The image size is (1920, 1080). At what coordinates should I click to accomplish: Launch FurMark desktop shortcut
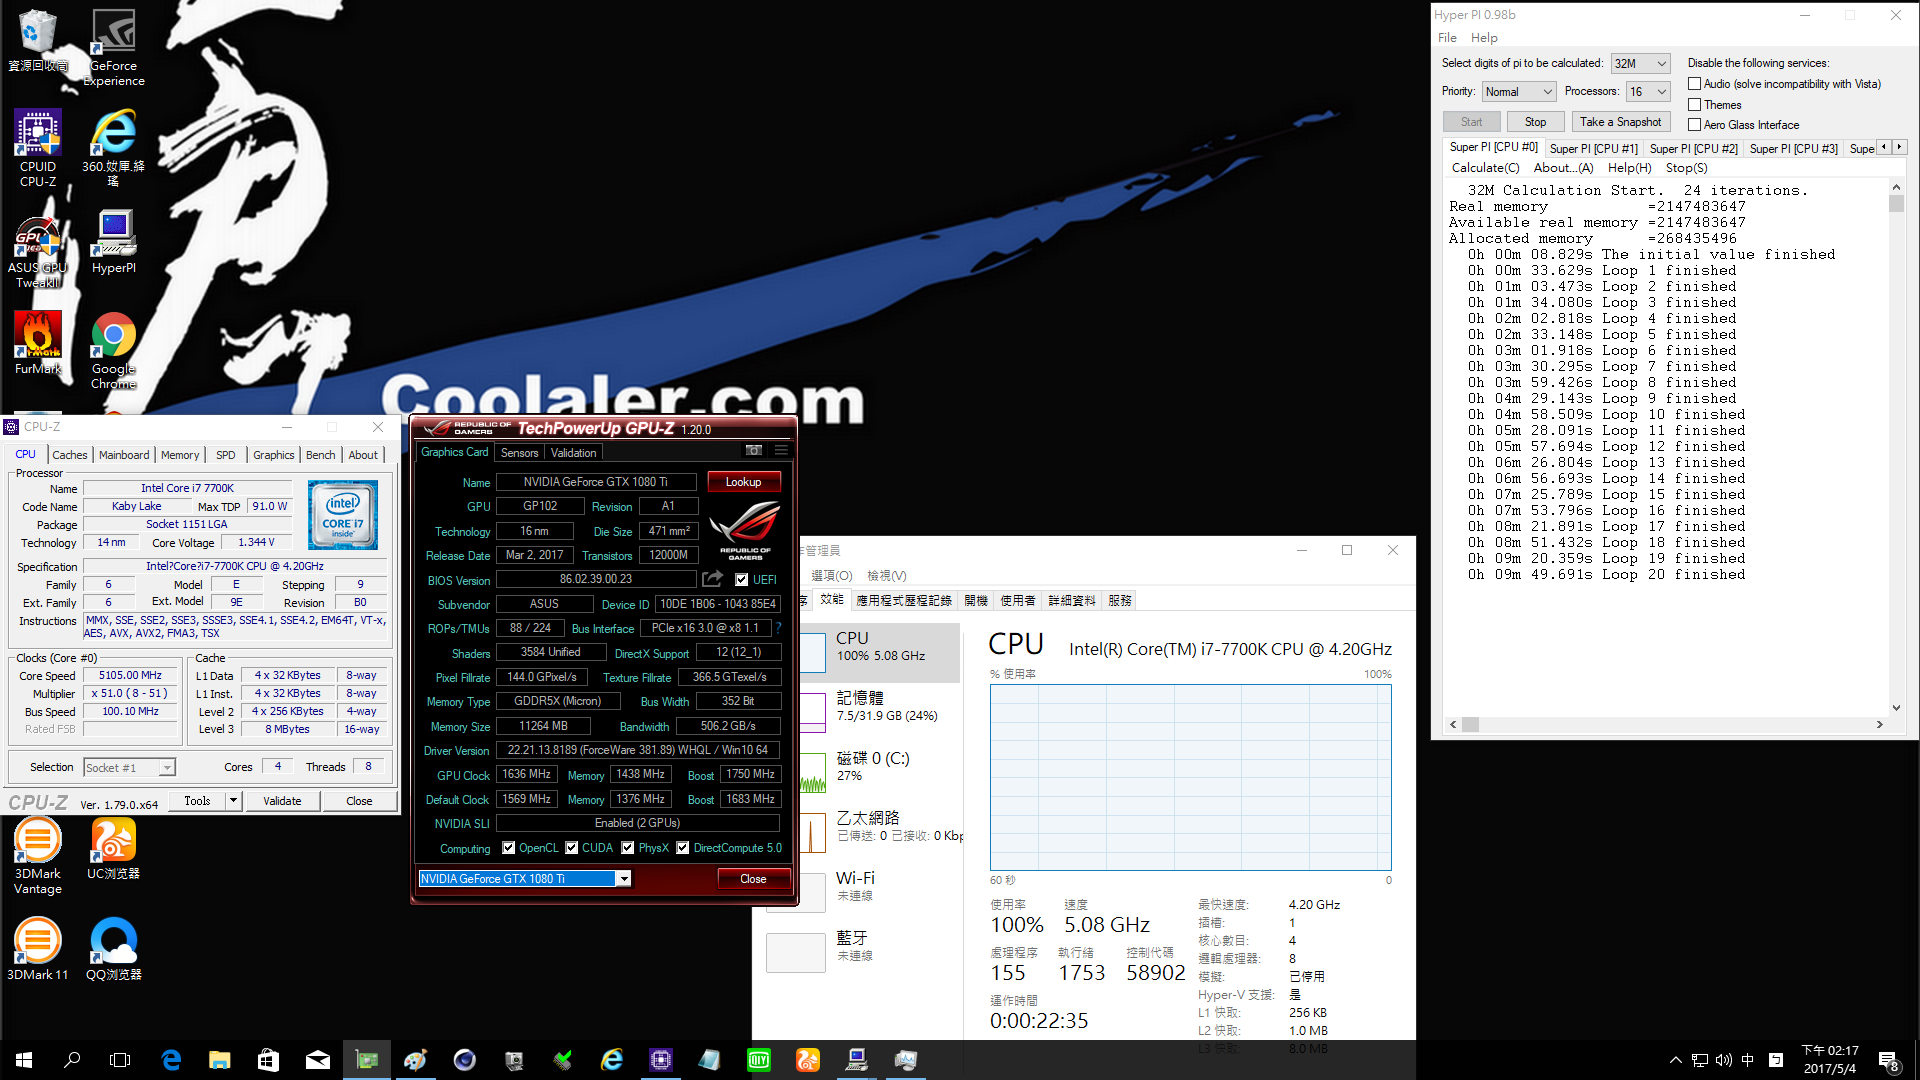click(x=38, y=343)
